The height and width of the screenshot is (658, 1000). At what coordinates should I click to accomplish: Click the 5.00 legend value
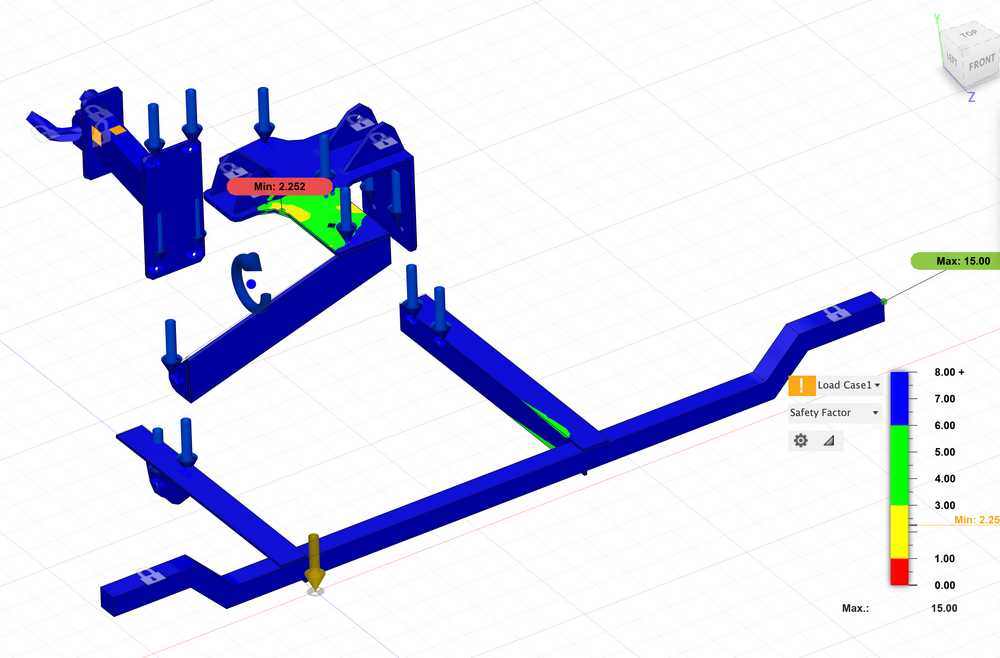point(945,452)
